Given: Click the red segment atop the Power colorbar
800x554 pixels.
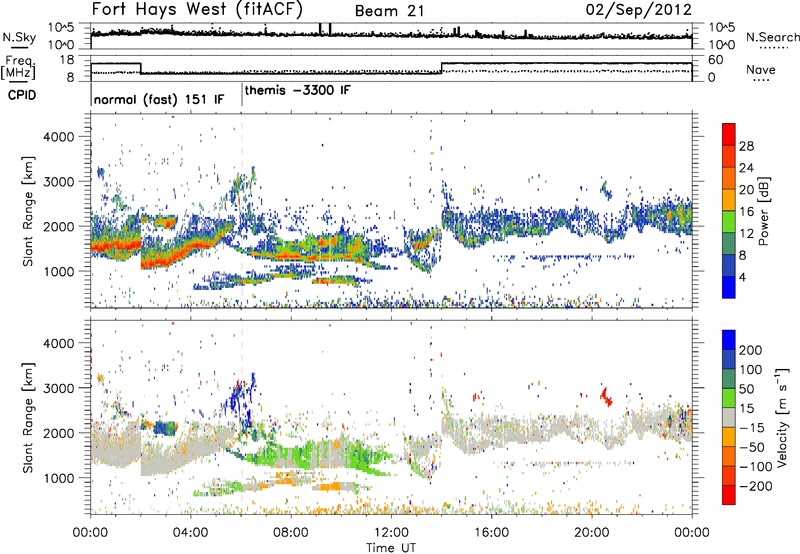Looking at the screenshot, I should [729, 135].
